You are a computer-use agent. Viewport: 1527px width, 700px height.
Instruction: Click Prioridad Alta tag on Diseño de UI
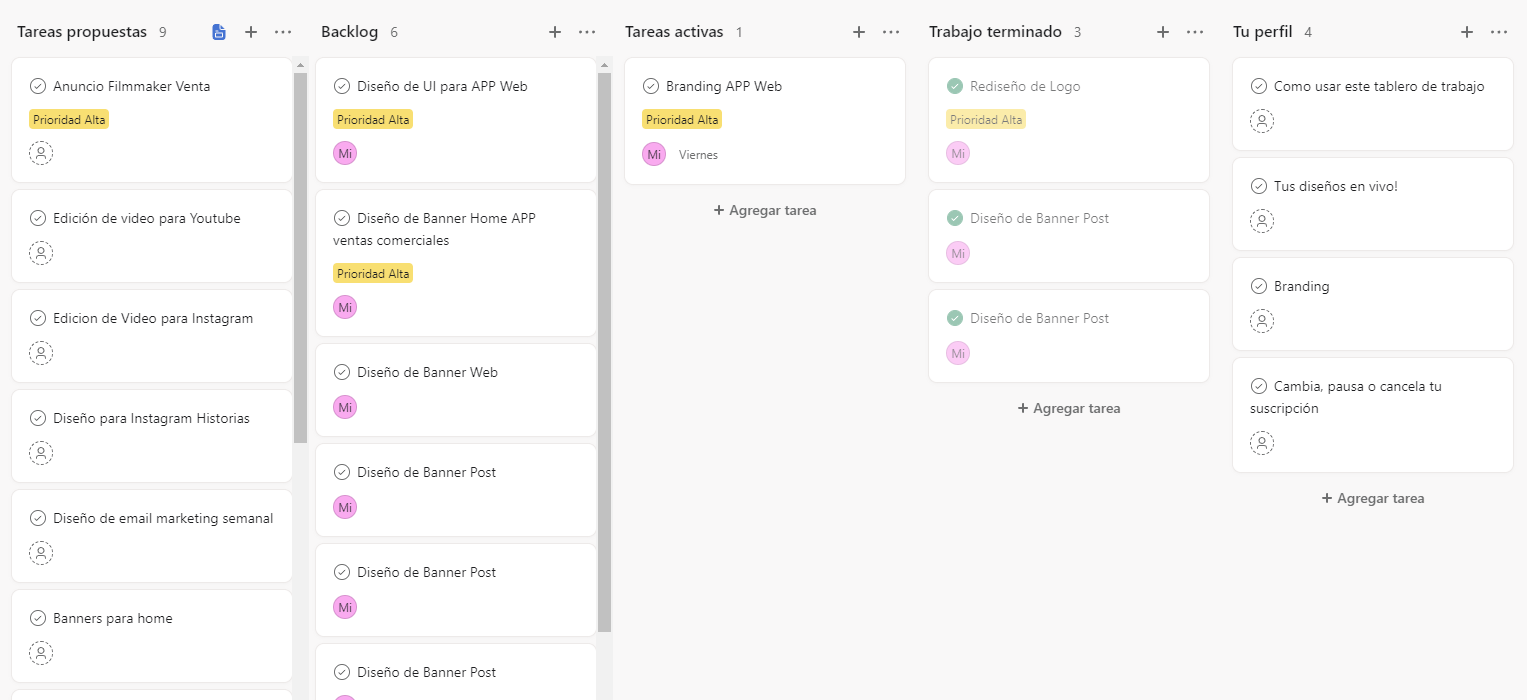coord(373,120)
